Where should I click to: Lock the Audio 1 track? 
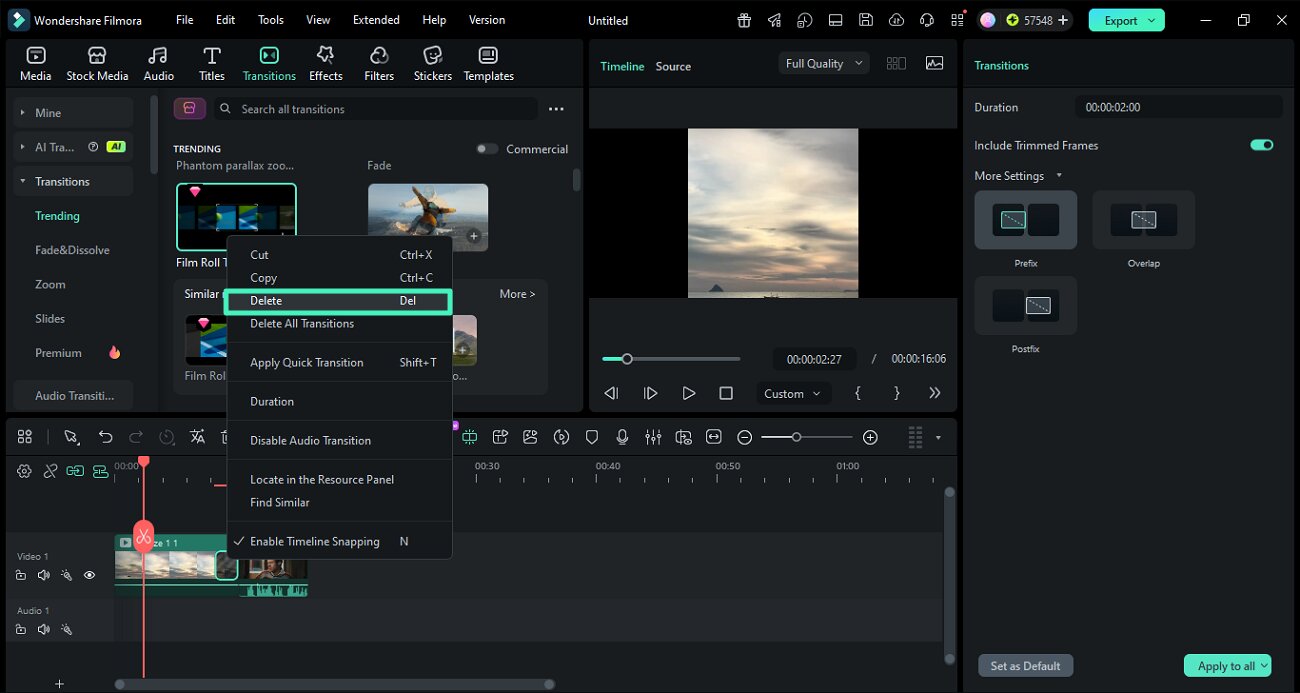click(21, 629)
